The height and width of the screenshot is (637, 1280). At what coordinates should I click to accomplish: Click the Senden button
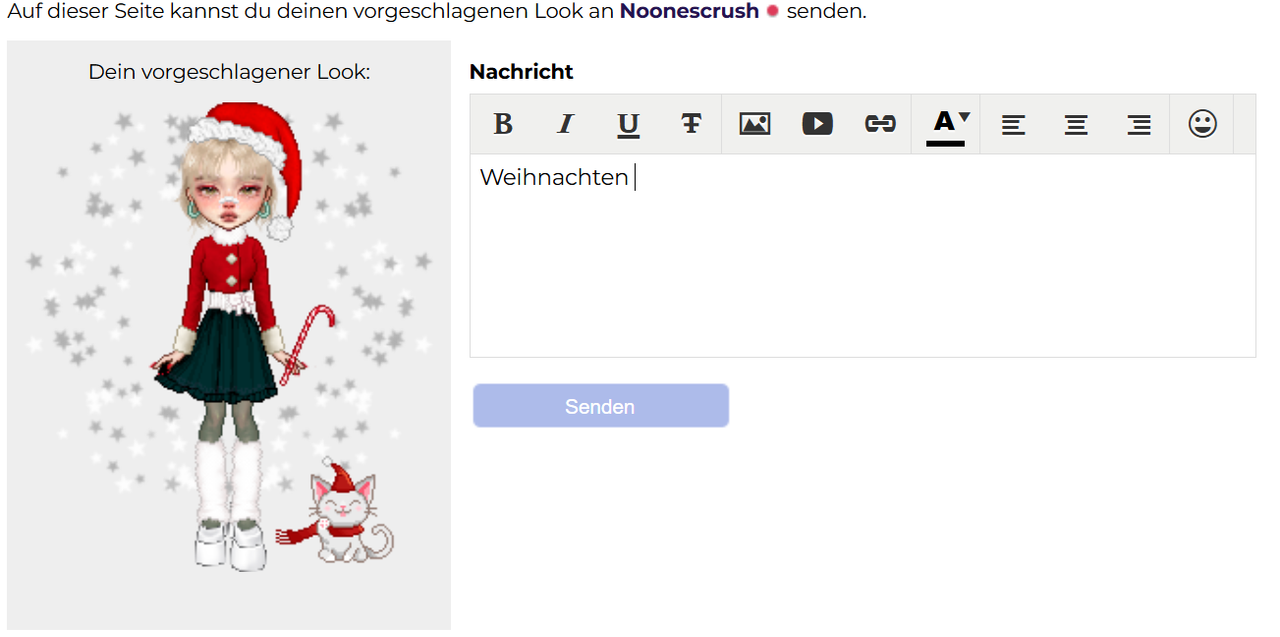(601, 406)
